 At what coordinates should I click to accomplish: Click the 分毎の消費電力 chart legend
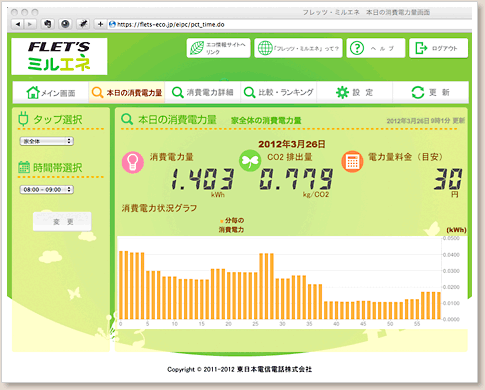pos(232,225)
